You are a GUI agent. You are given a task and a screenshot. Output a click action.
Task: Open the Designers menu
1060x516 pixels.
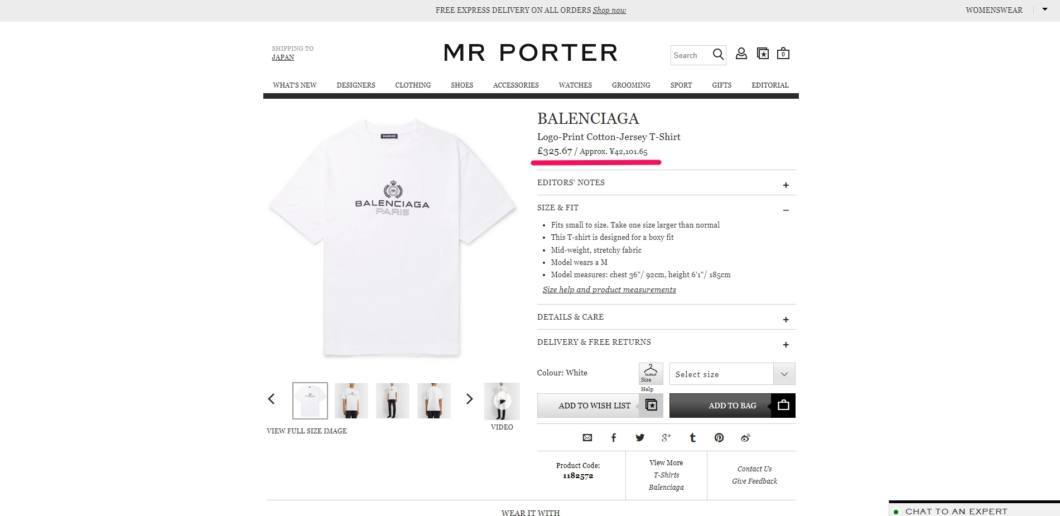[356, 85]
